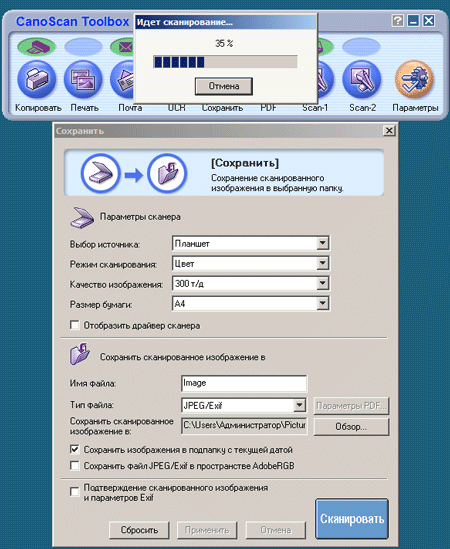Click the scanner icon beside Параметры сканера
The height and width of the screenshot is (549, 450).
82,218
